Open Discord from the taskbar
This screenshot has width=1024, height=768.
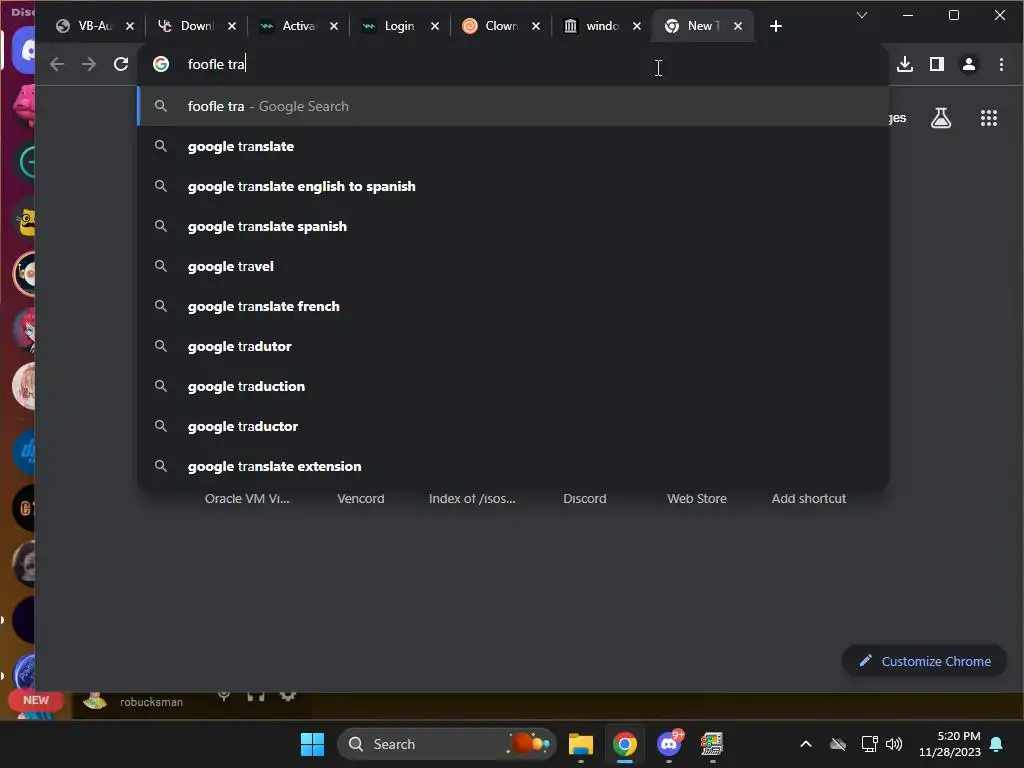[669, 744]
